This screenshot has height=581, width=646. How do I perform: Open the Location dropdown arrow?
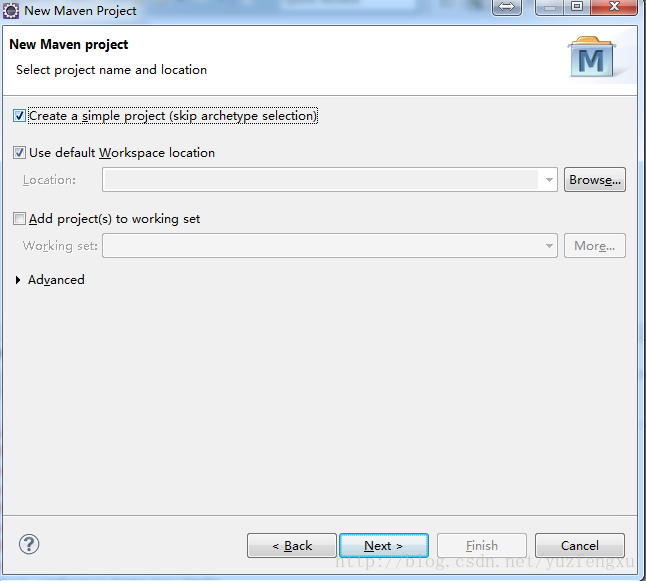click(x=549, y=180)
